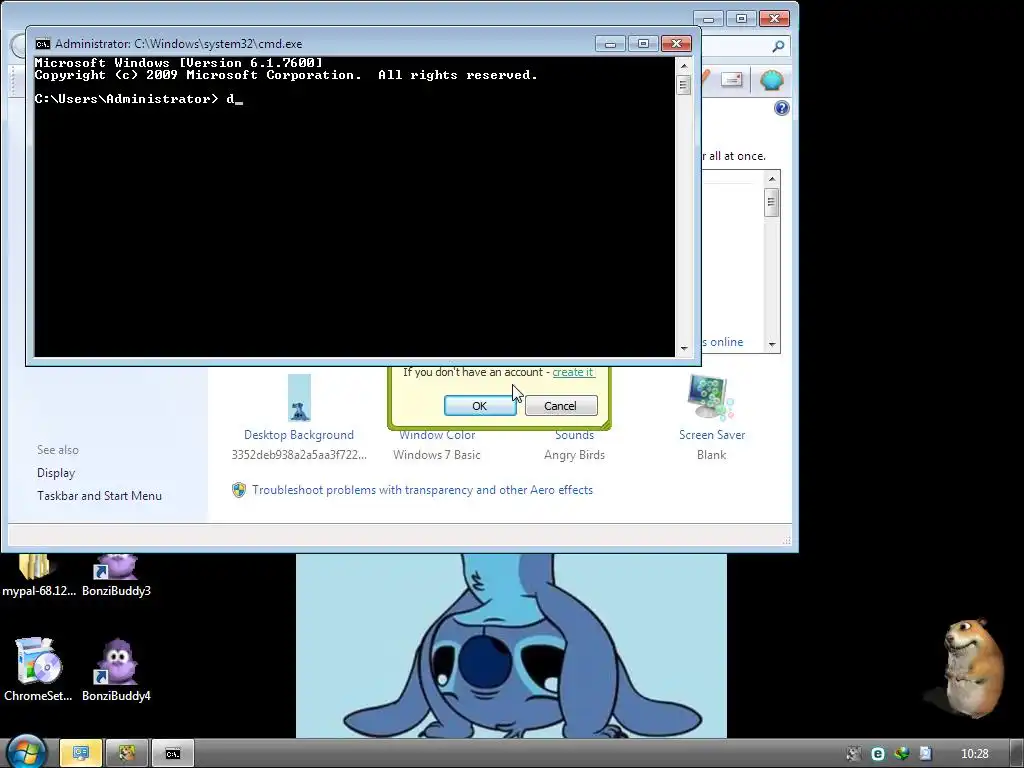Click the cmd.exe title bar icon
Screen dimensions: 1024x768
click(42, 44)
